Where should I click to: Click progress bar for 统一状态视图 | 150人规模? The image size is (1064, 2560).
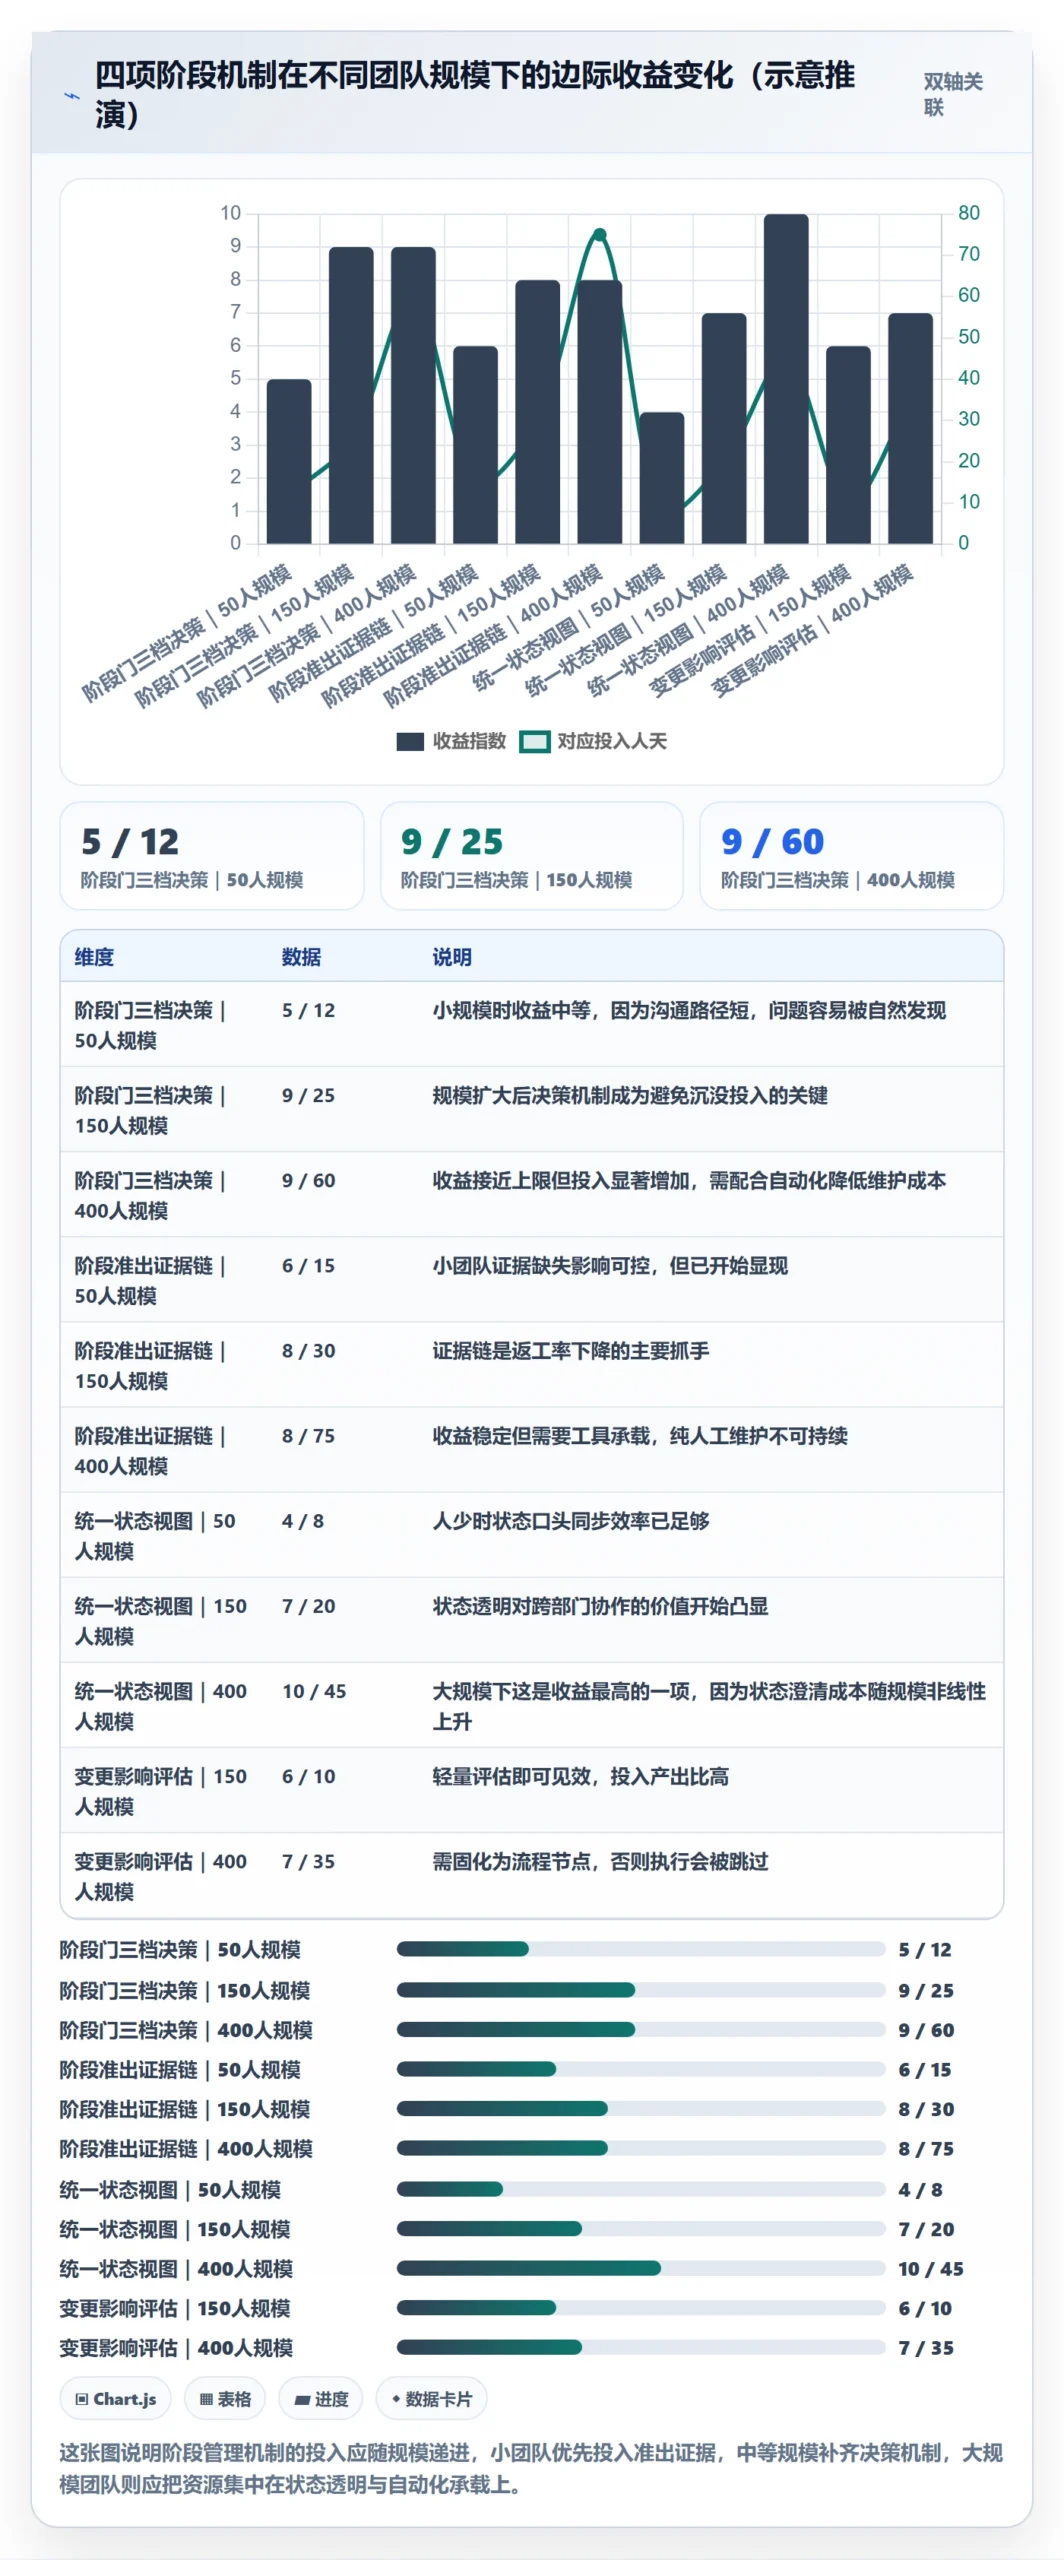click(x=641, y=2229)
